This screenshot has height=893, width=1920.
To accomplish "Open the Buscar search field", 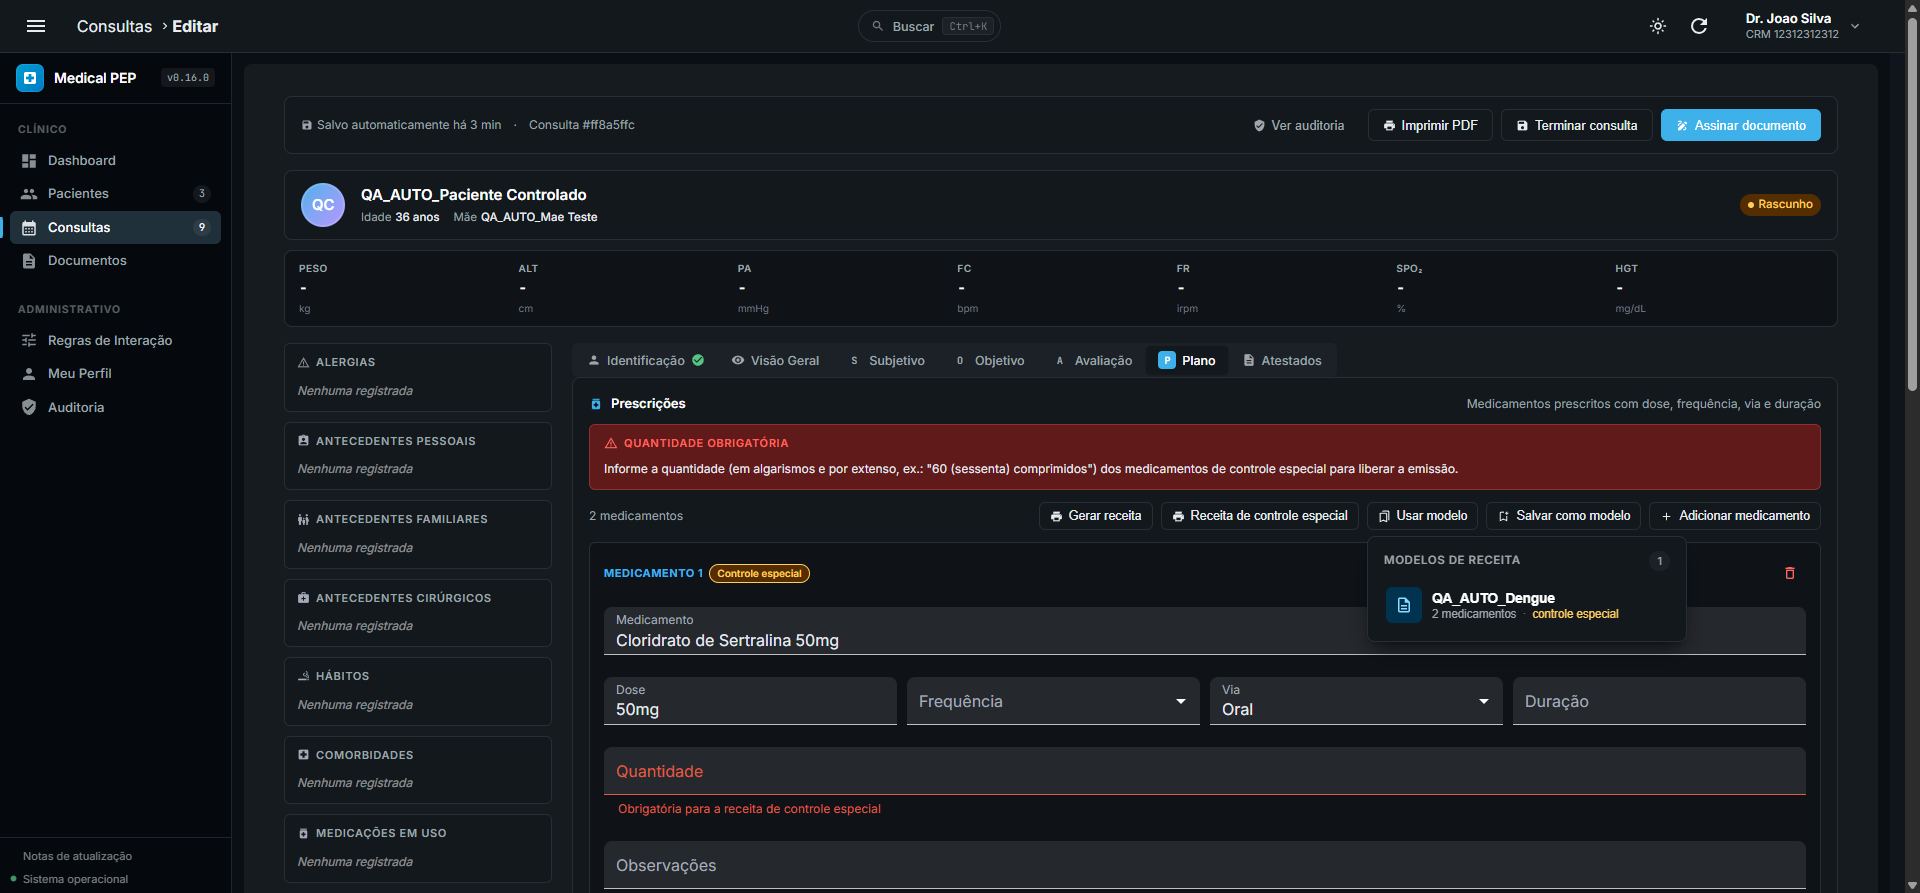I will tap(929, 26).
